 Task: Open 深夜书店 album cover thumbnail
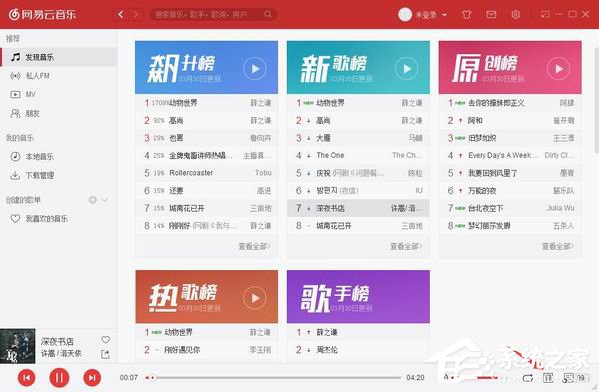click(x=18, y=346)
